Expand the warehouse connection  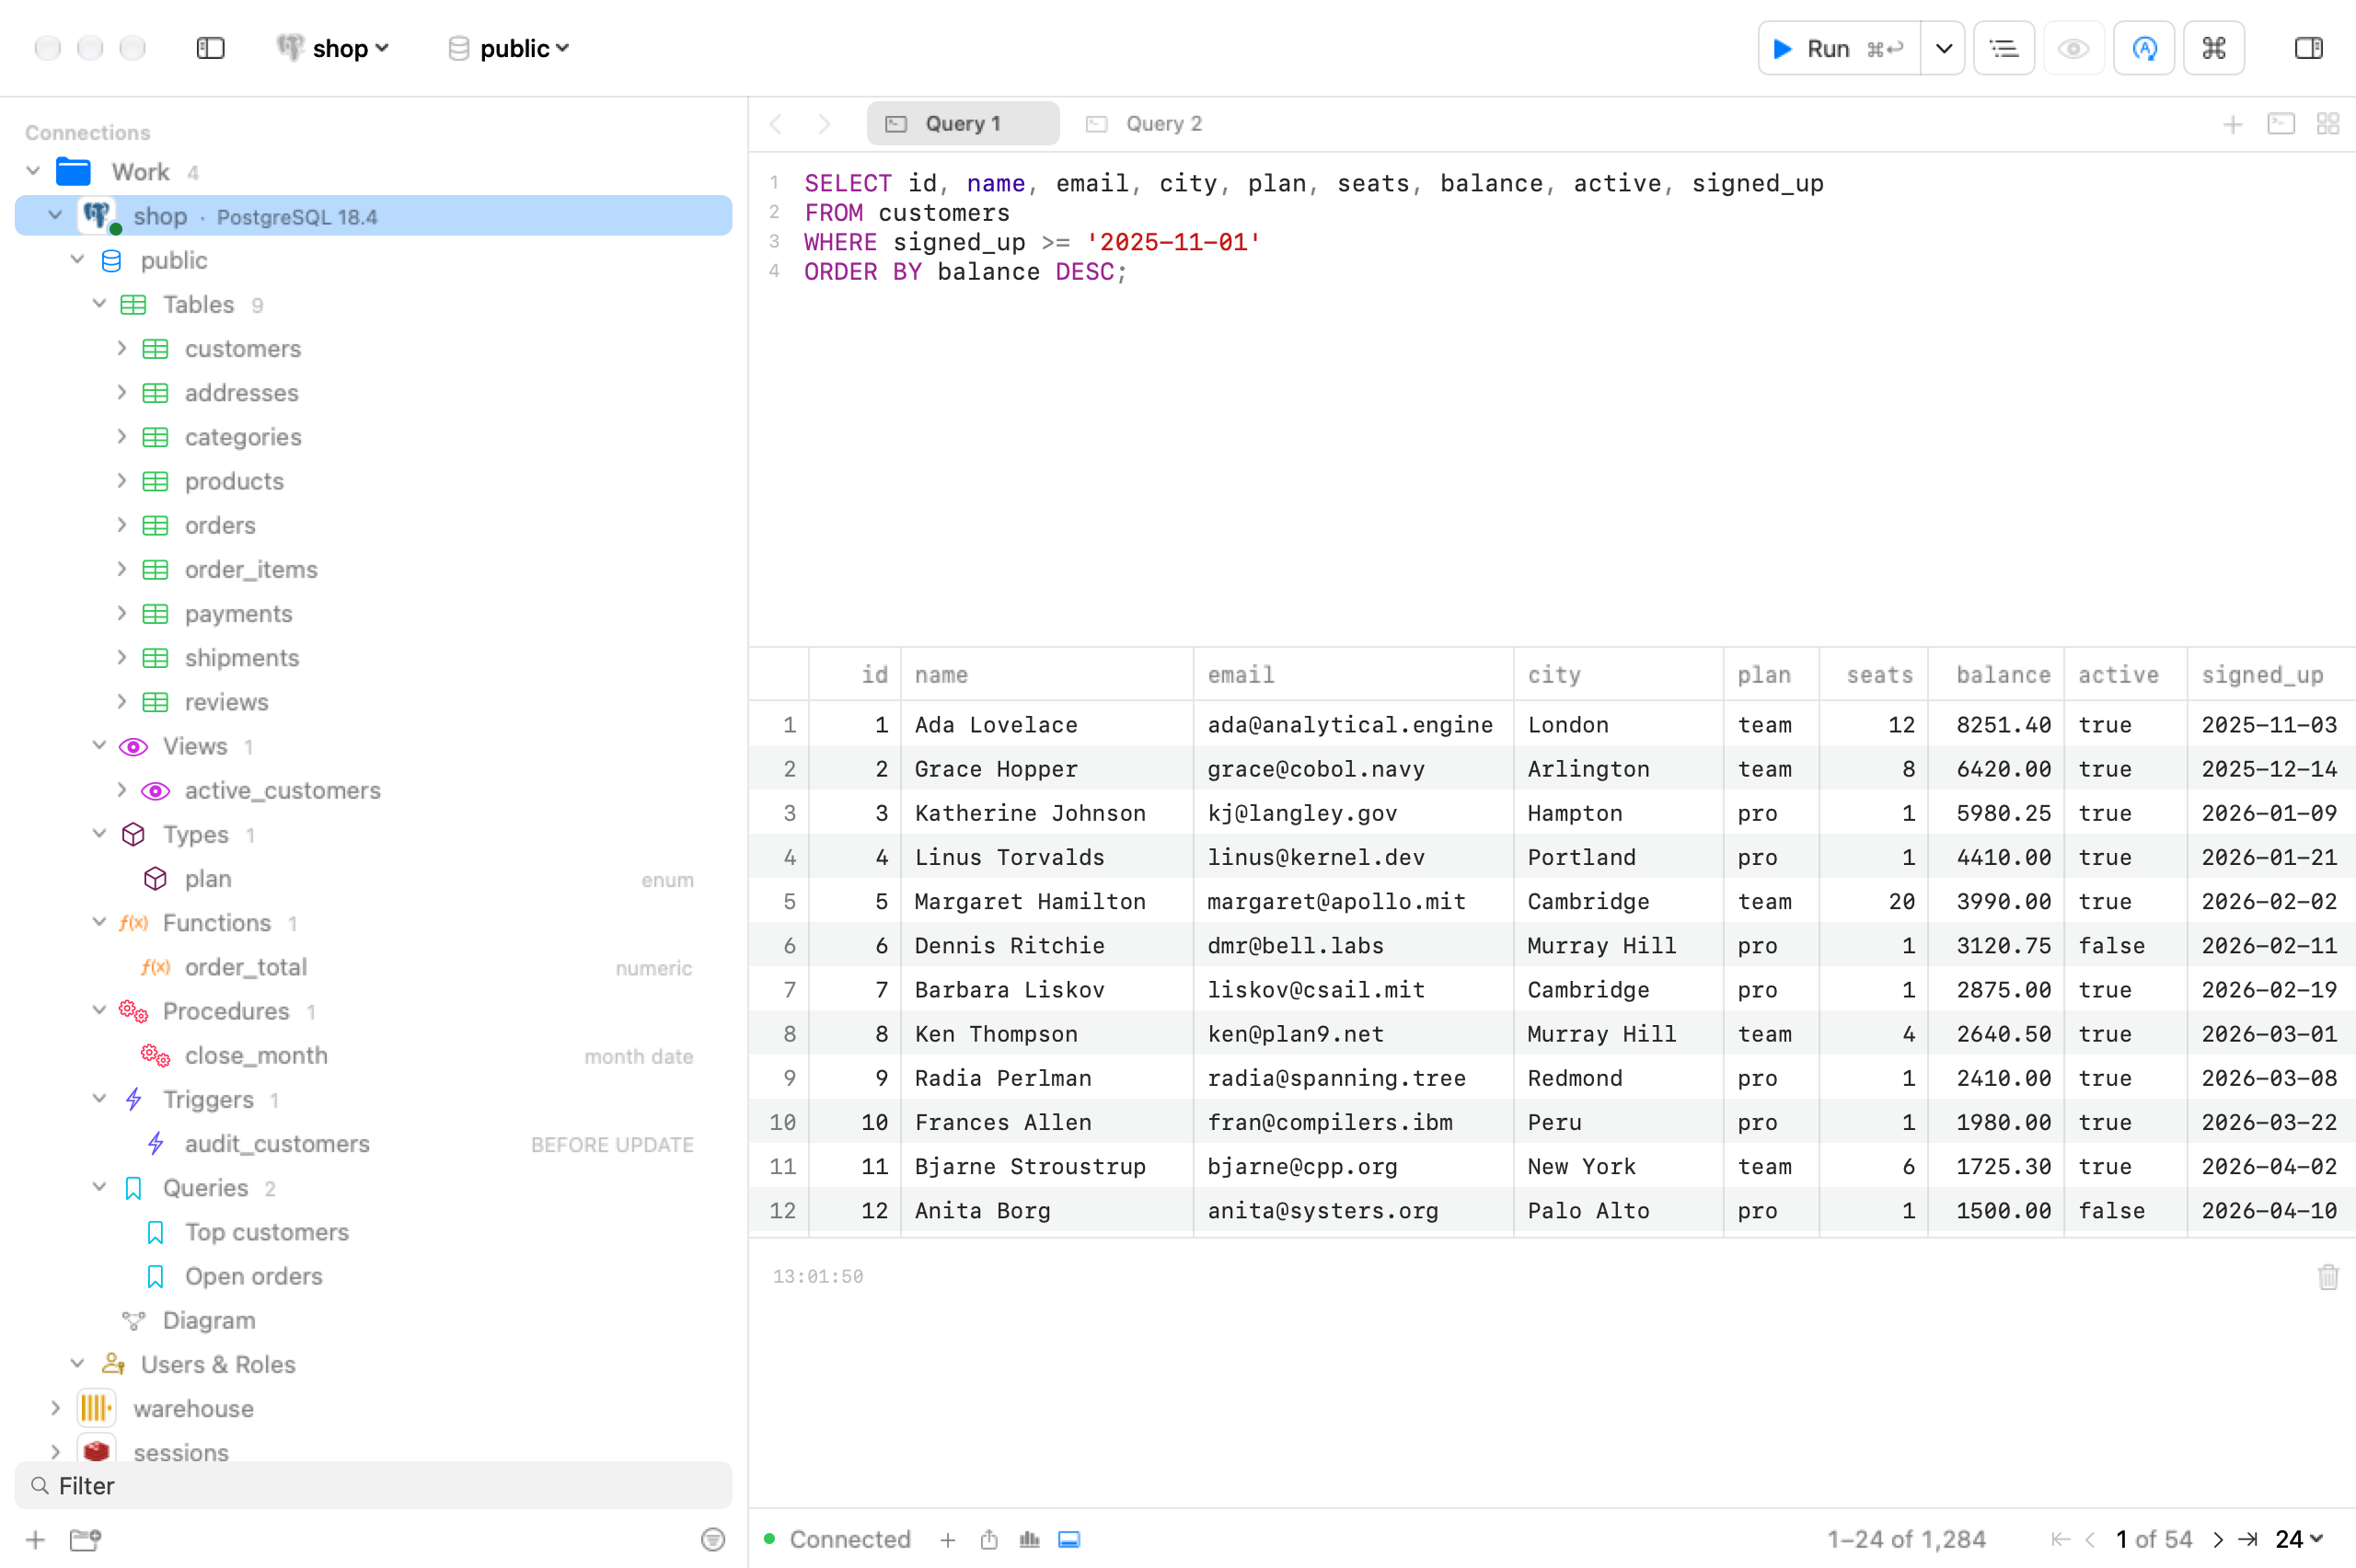[56, 1408]
